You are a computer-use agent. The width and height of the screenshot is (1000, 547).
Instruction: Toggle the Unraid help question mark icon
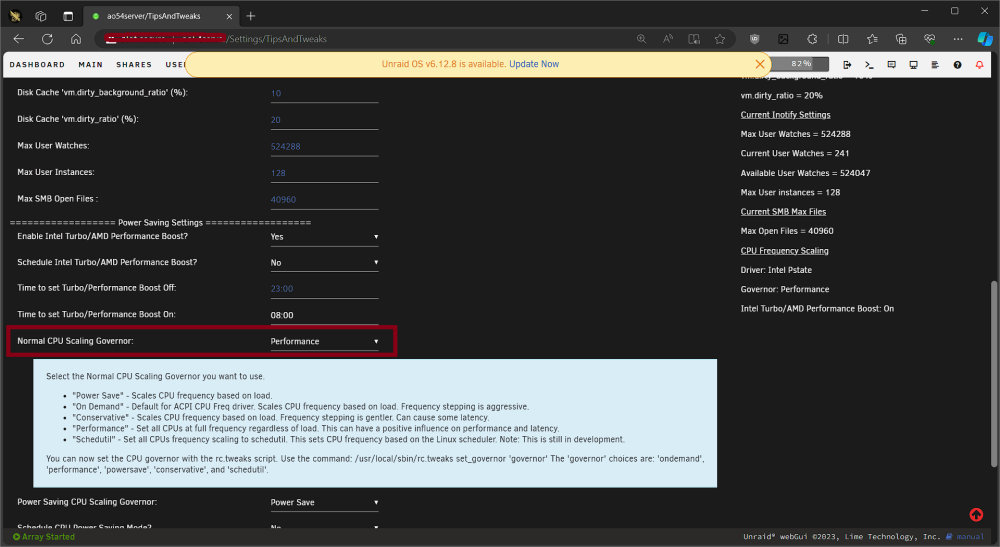point(957,64)
